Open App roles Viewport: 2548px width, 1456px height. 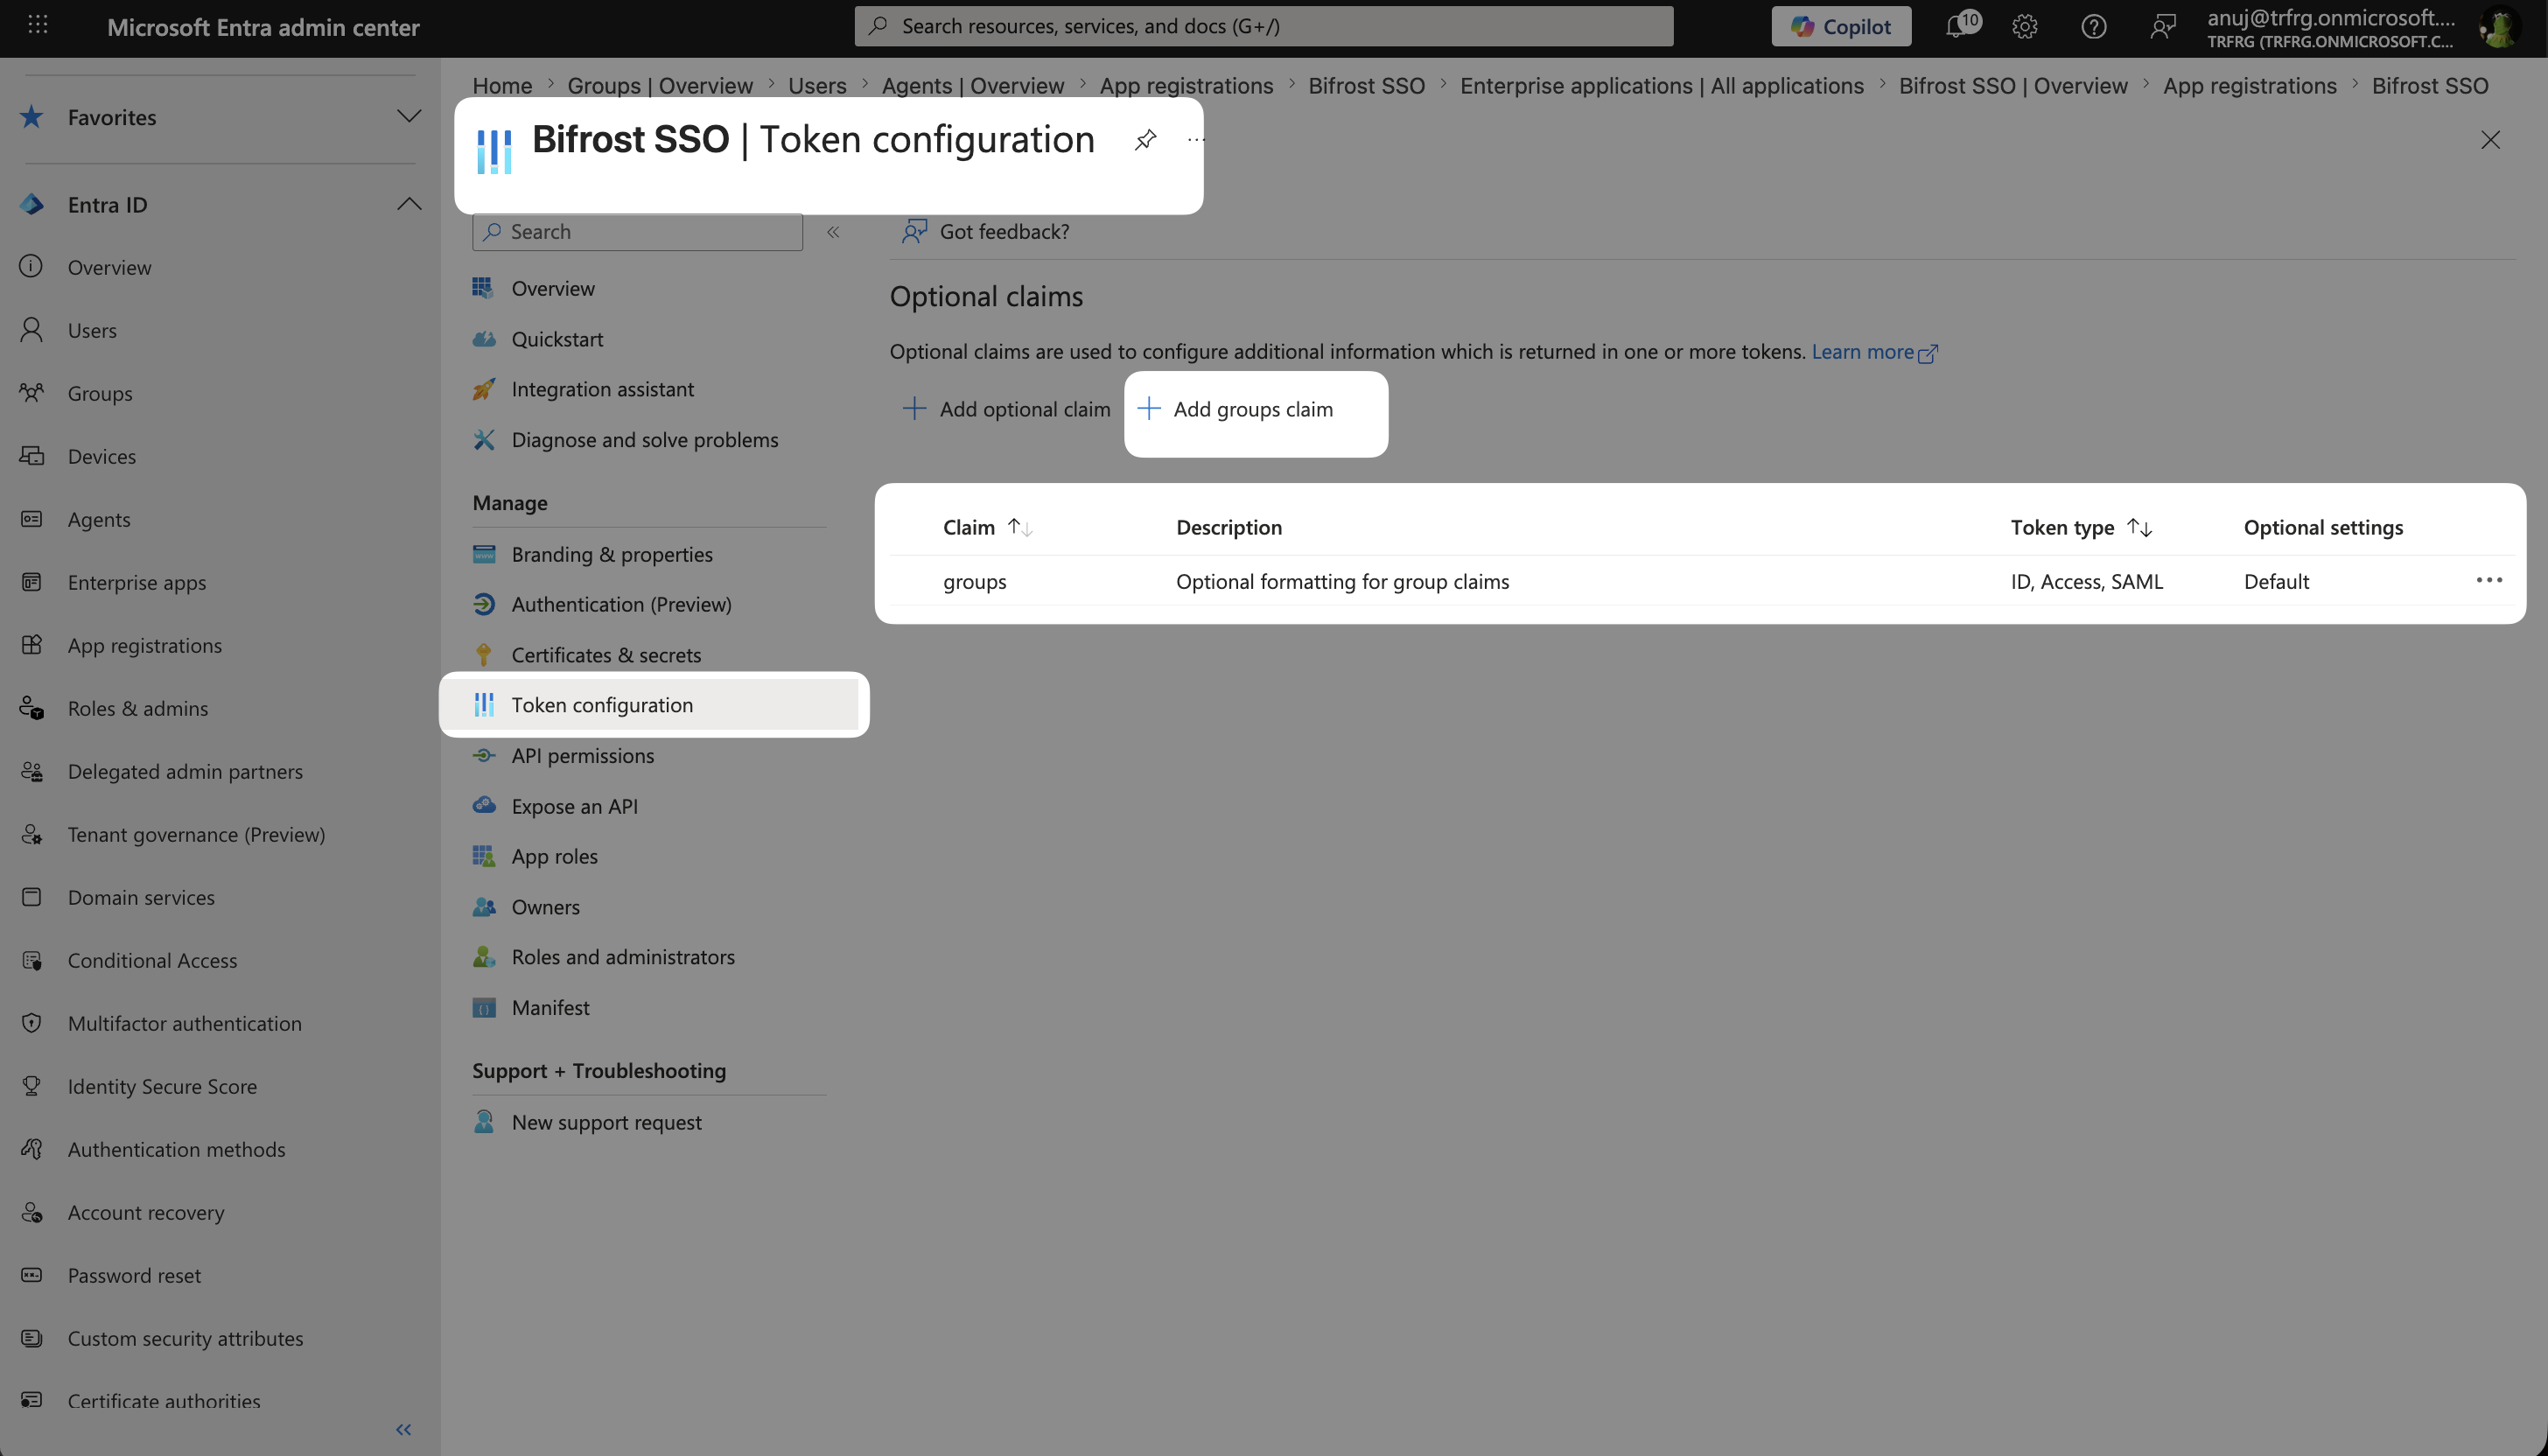pyautogui.click(x=554, y=856)
